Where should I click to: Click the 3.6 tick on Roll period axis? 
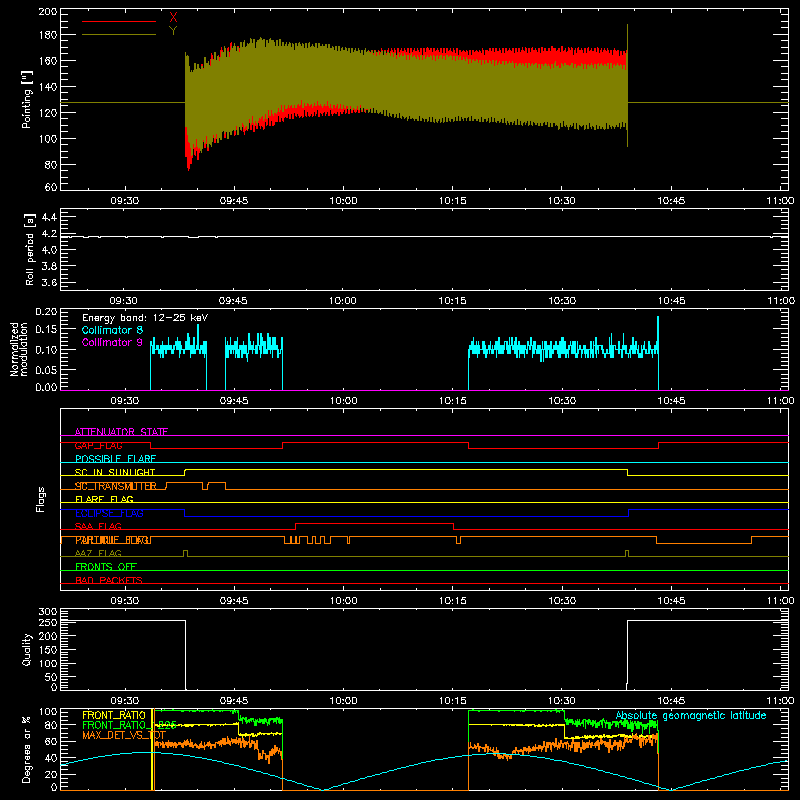(x=49, y=282)
